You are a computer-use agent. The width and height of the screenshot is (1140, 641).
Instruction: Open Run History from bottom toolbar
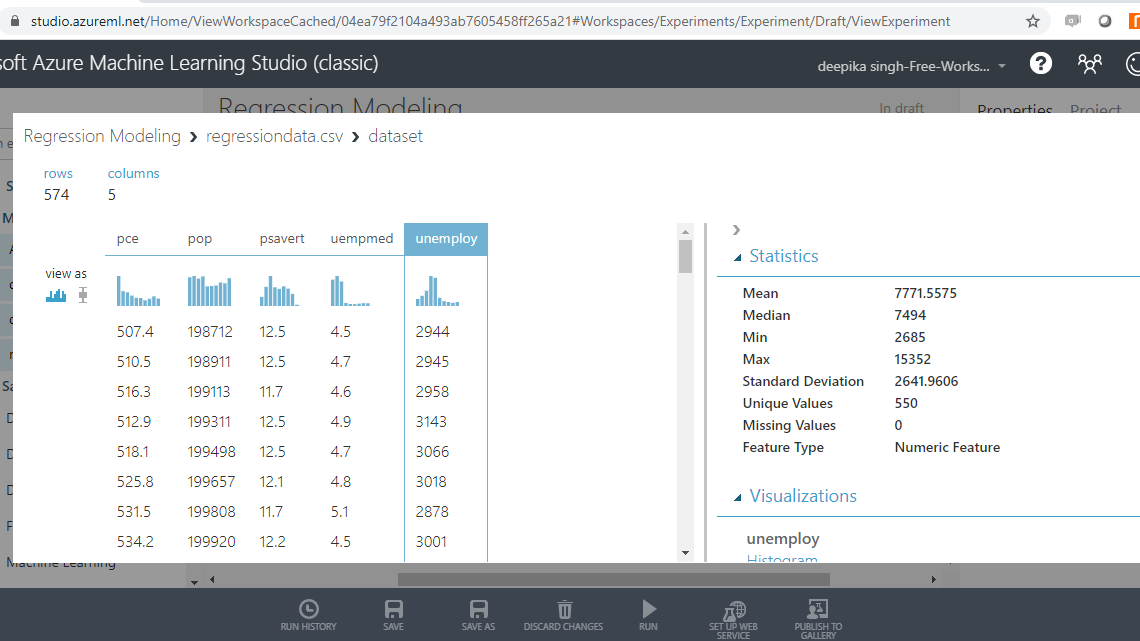(x=308, y=615)
